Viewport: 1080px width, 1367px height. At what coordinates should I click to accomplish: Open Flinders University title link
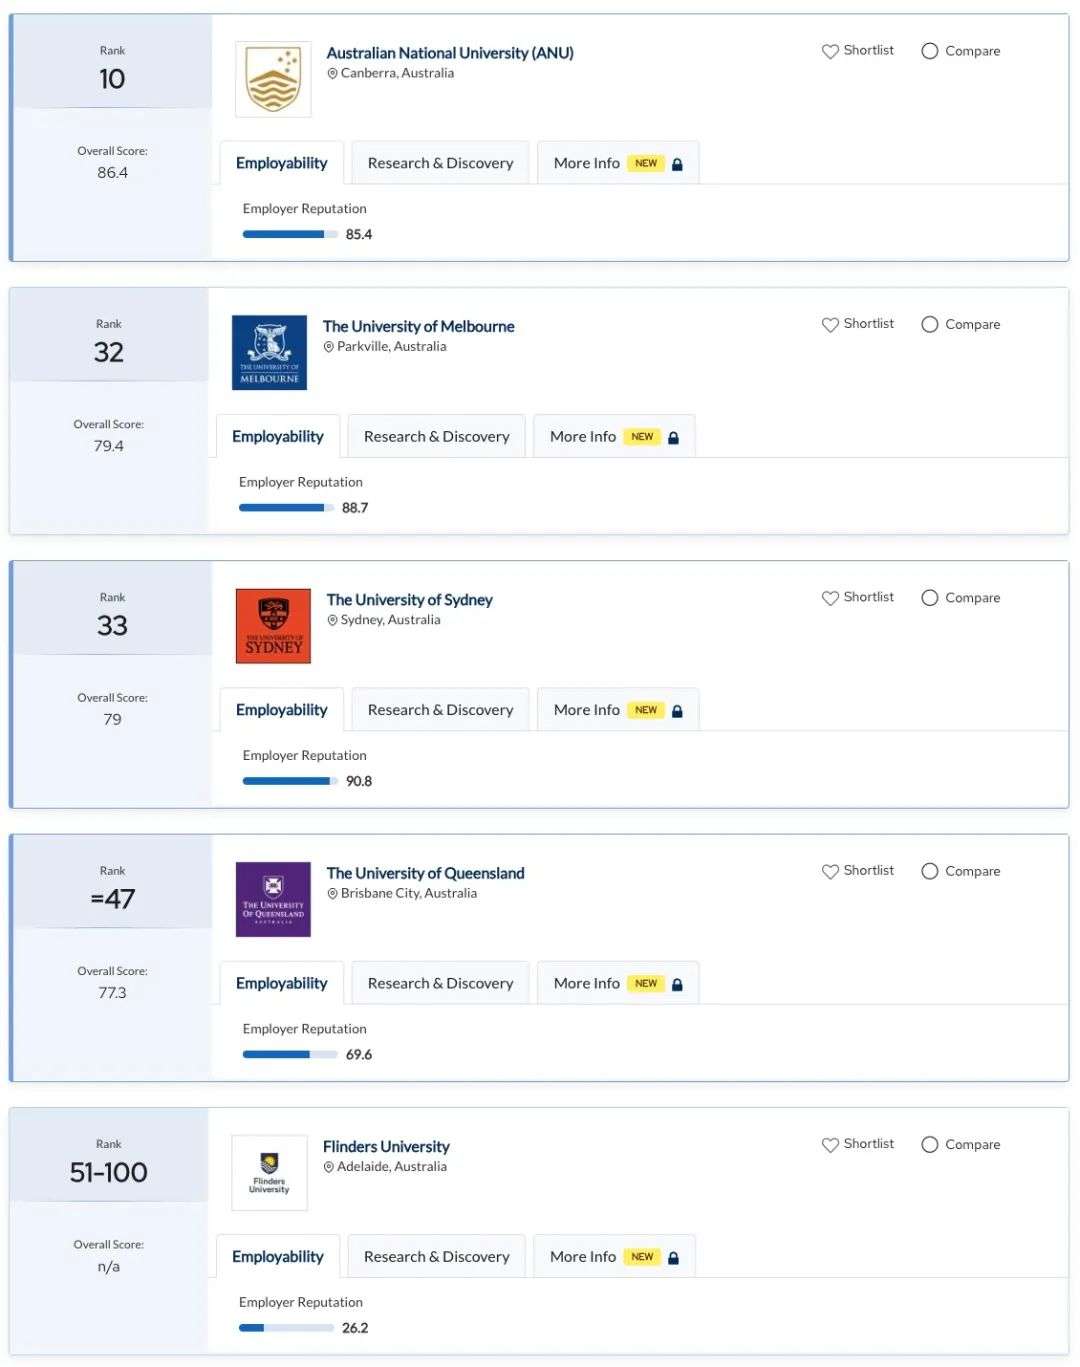coord(386,1146)
